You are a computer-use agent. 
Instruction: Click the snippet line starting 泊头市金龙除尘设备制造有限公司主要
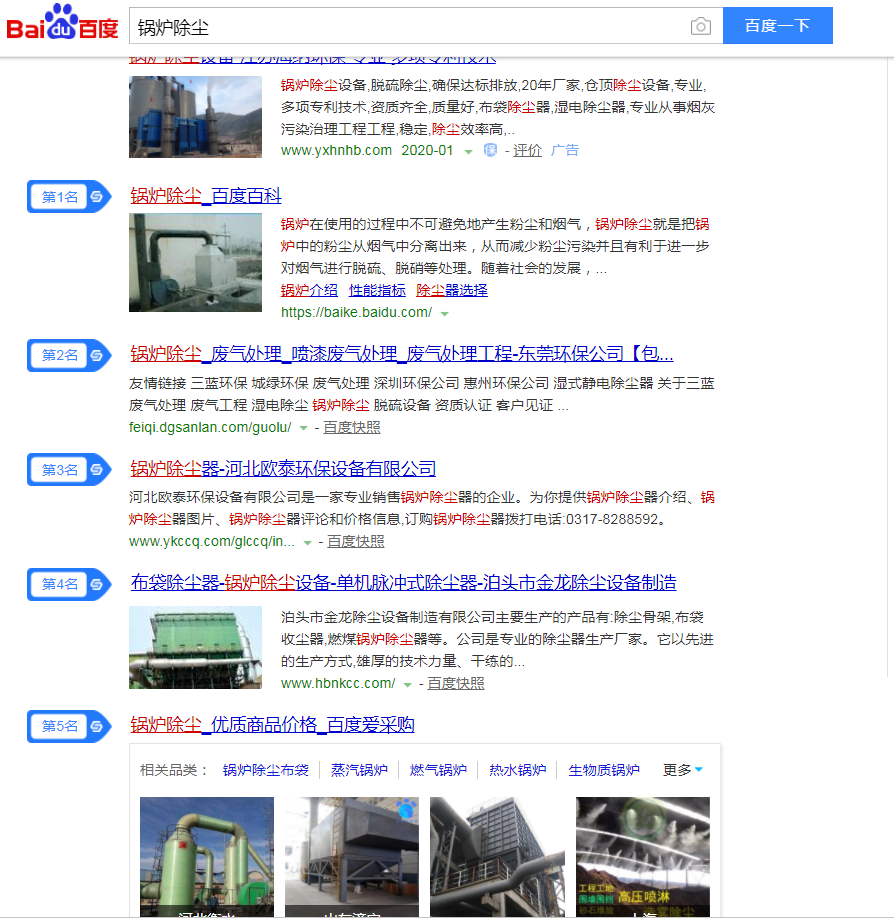tap(492, 617)
